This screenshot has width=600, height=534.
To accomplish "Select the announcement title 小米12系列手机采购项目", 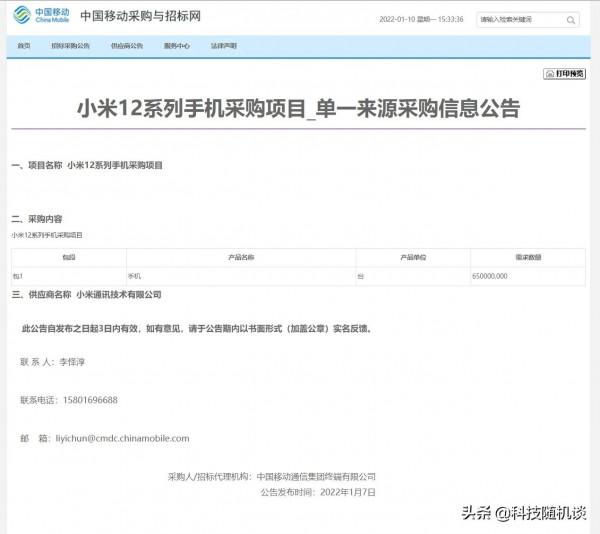I will [298, 108].
